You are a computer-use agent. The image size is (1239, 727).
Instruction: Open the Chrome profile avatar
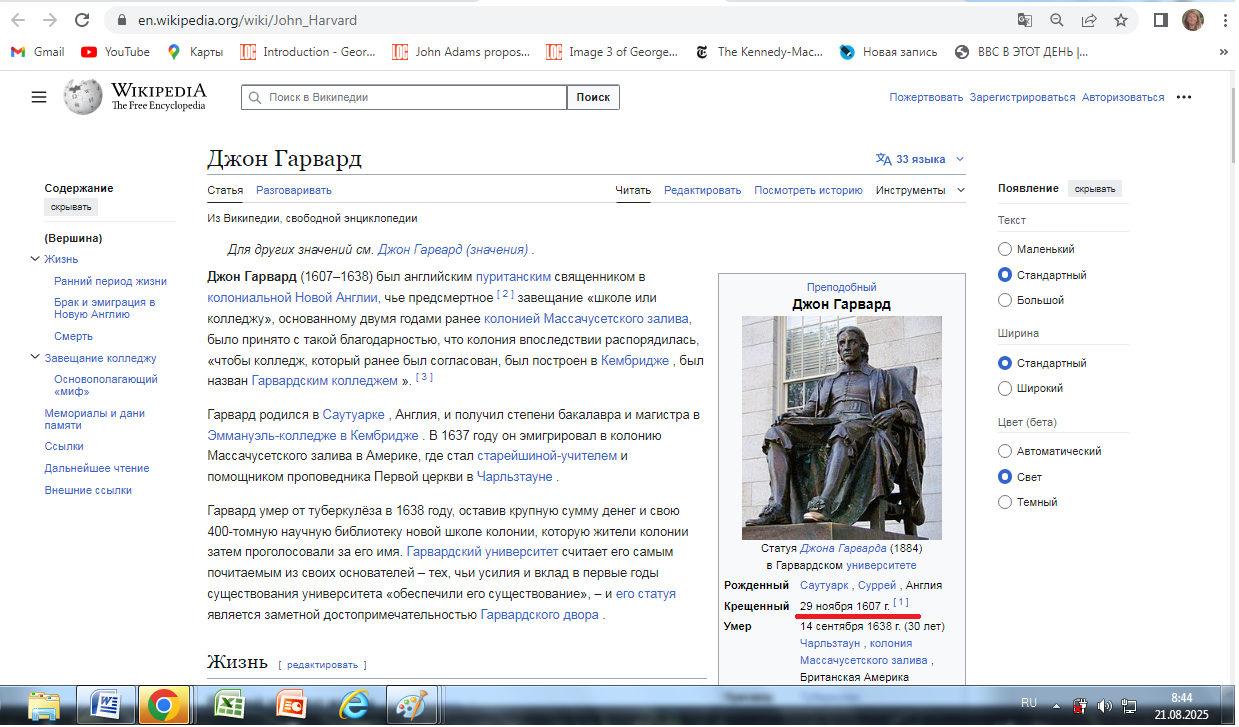pos(1192,20)
